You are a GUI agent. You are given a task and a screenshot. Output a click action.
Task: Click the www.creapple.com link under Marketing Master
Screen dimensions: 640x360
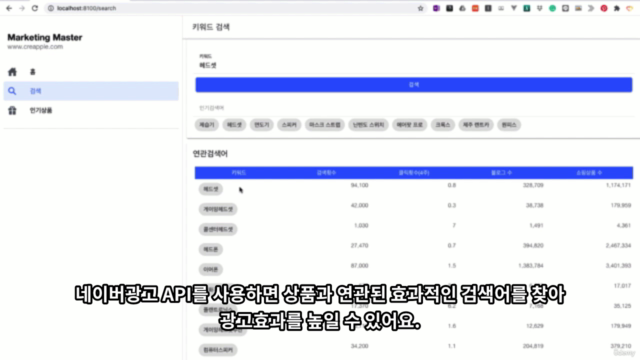pos(35,47)
